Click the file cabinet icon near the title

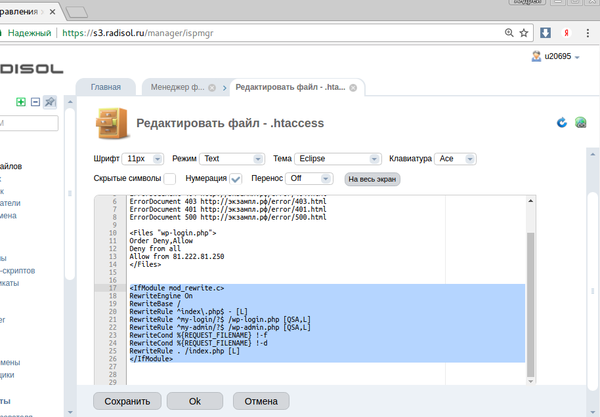[111, 123]
